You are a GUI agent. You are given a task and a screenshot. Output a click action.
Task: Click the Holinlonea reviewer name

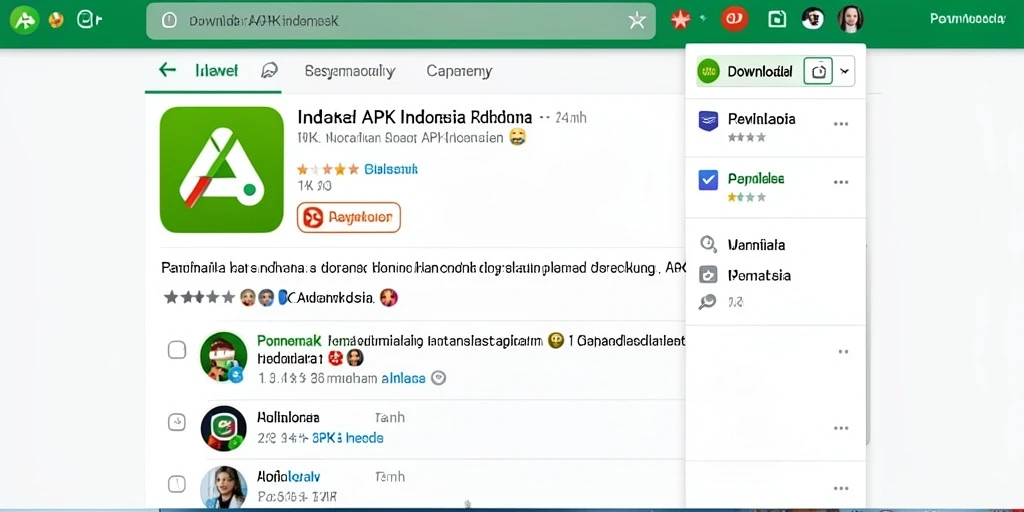coord(288,417)
